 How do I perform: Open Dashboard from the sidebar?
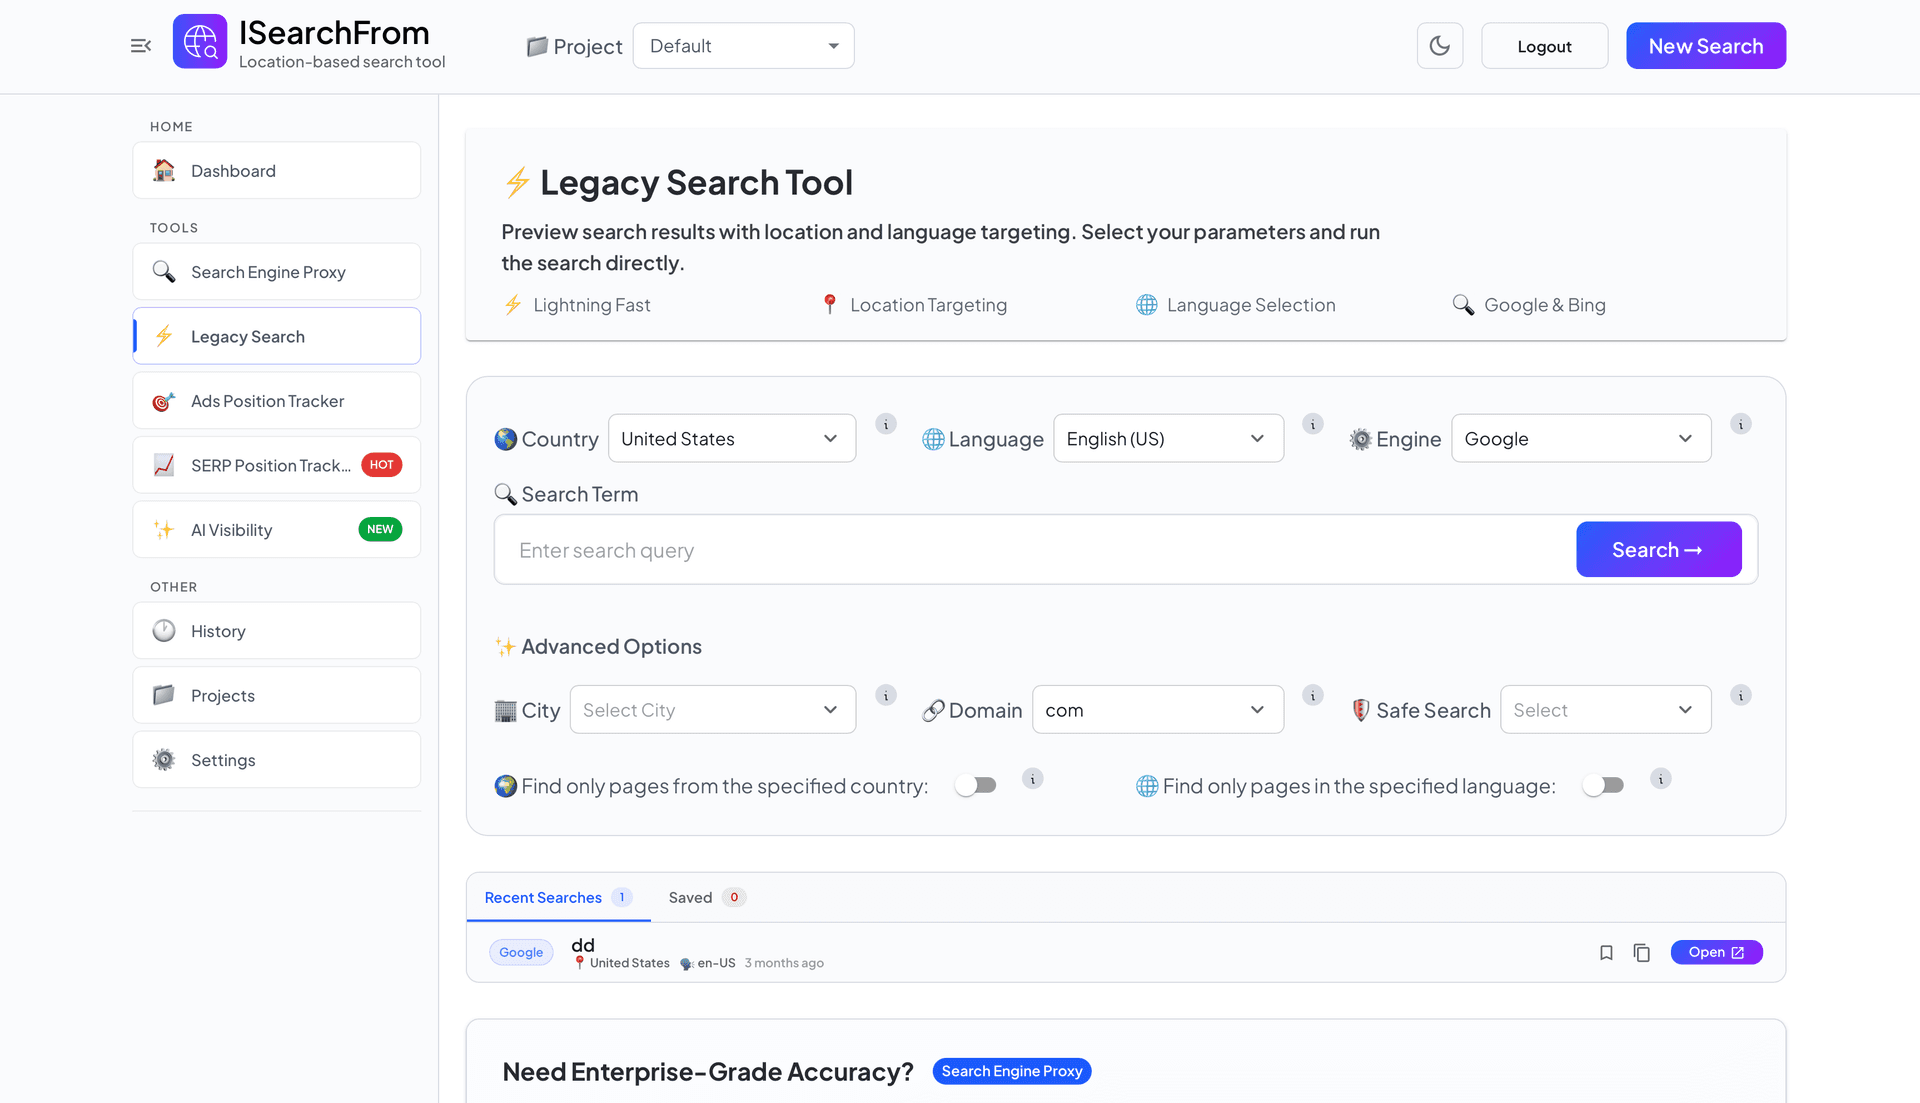277,171
